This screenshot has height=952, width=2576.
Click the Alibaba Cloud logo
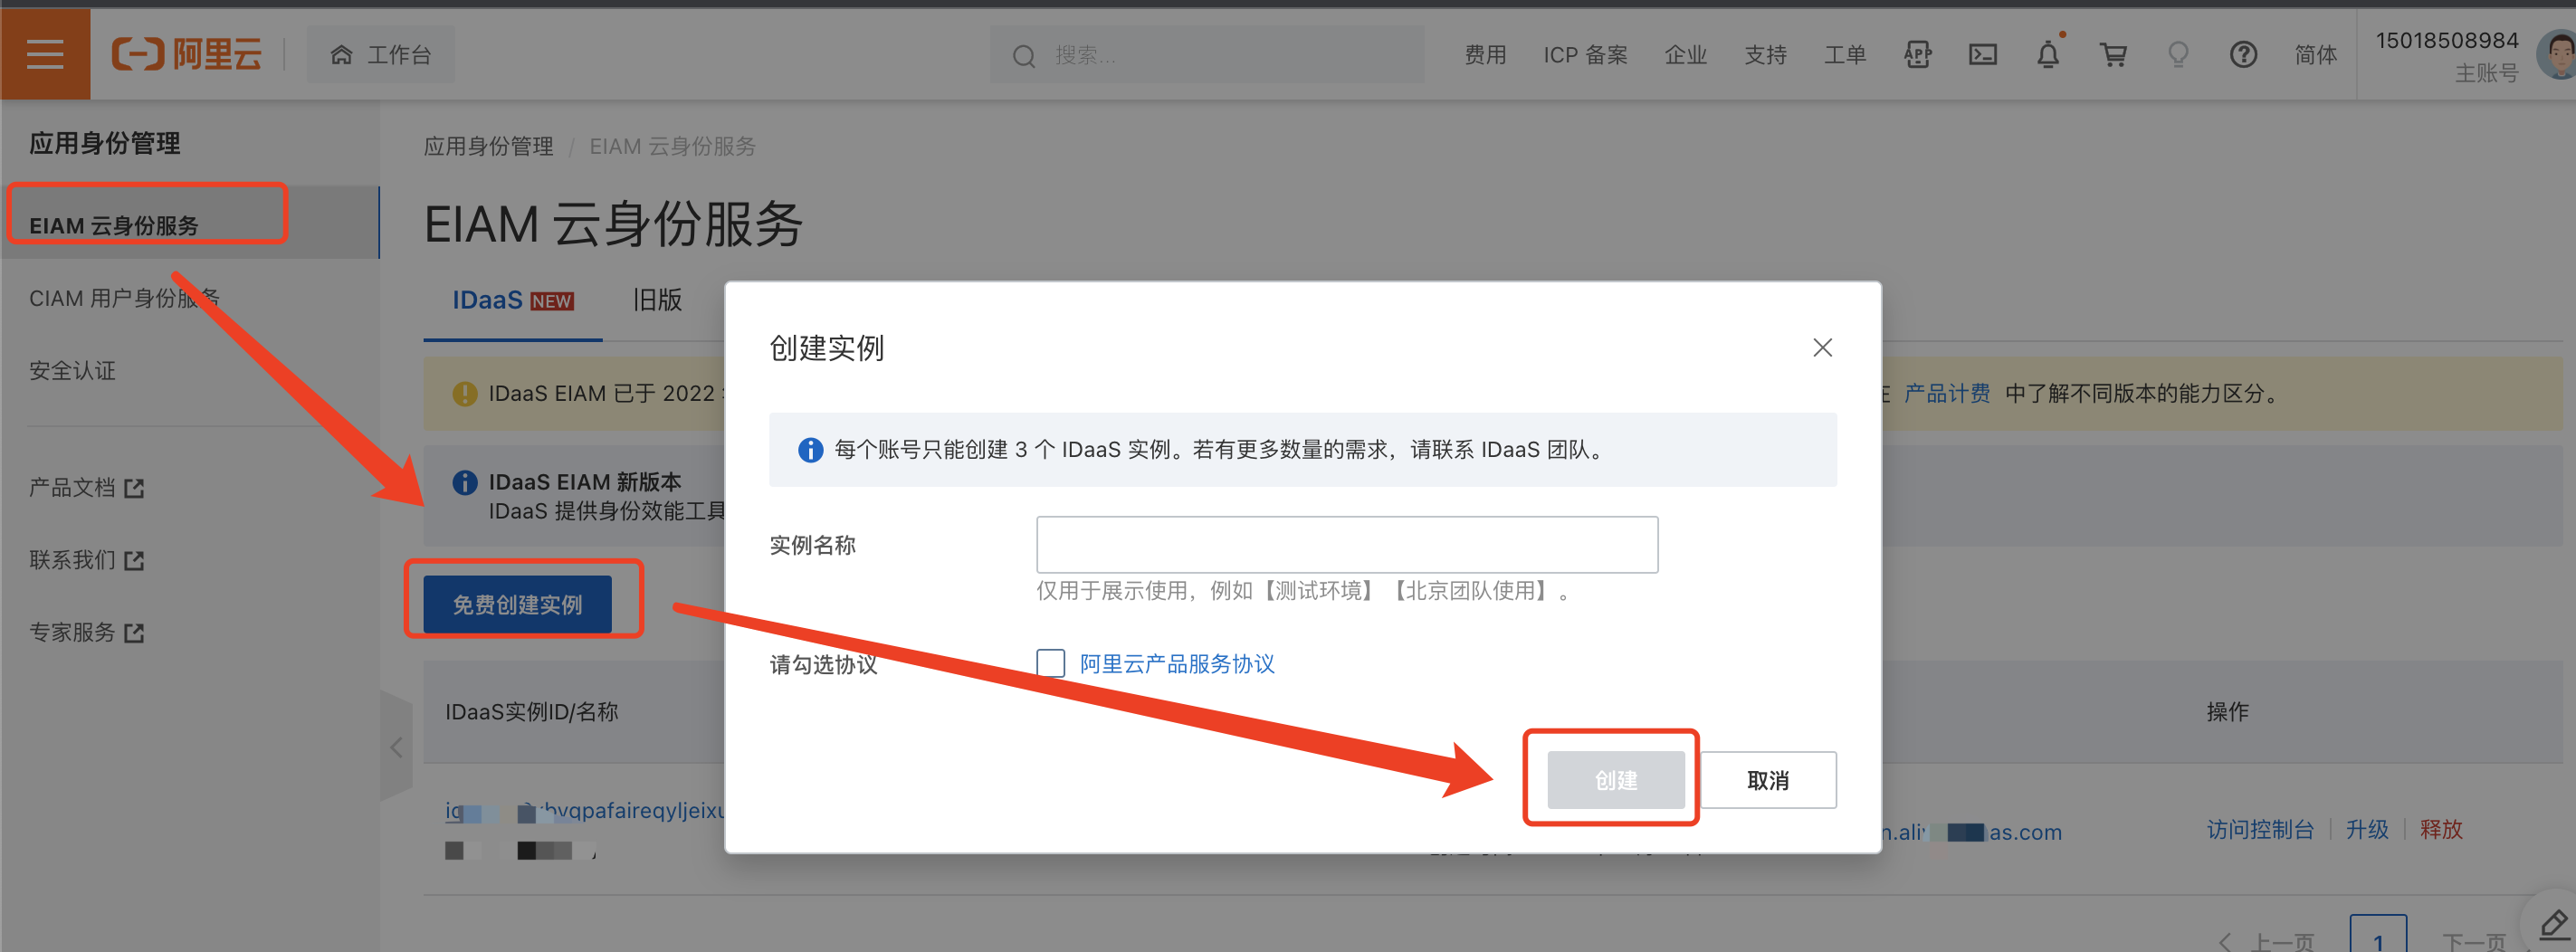187,54
